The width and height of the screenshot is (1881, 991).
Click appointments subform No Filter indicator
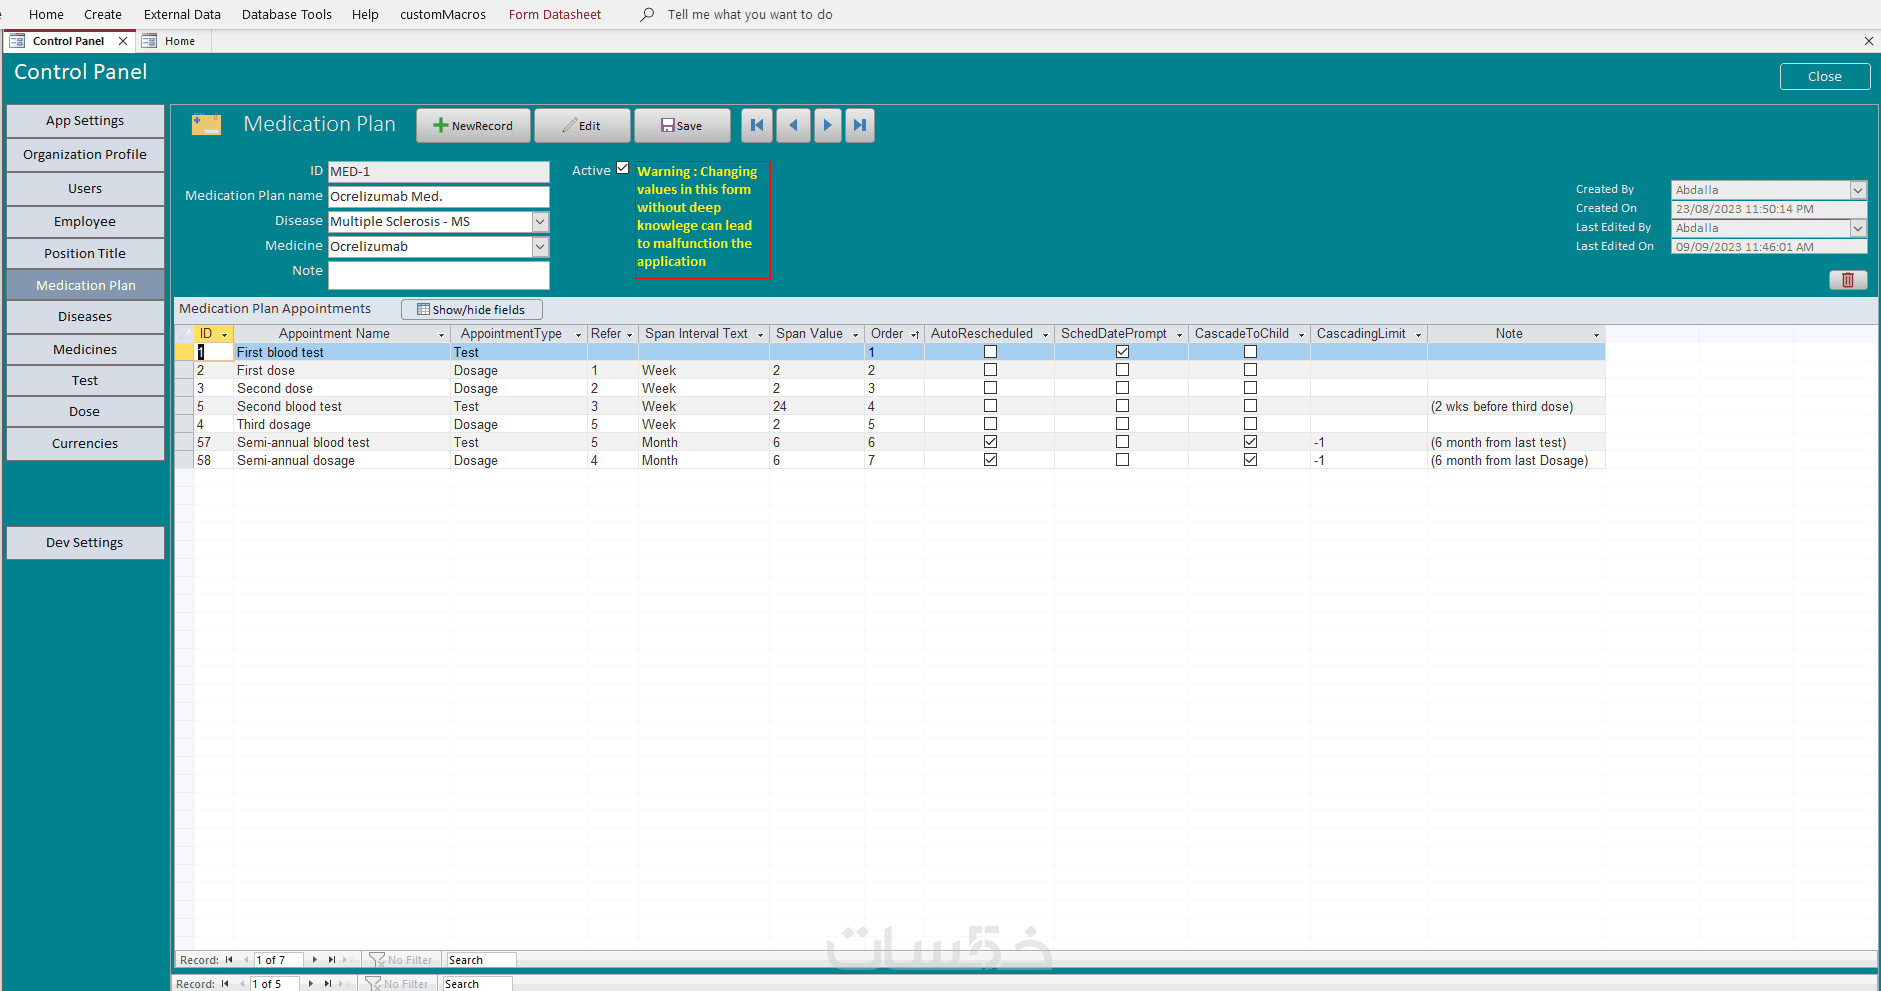pos(400,960)
